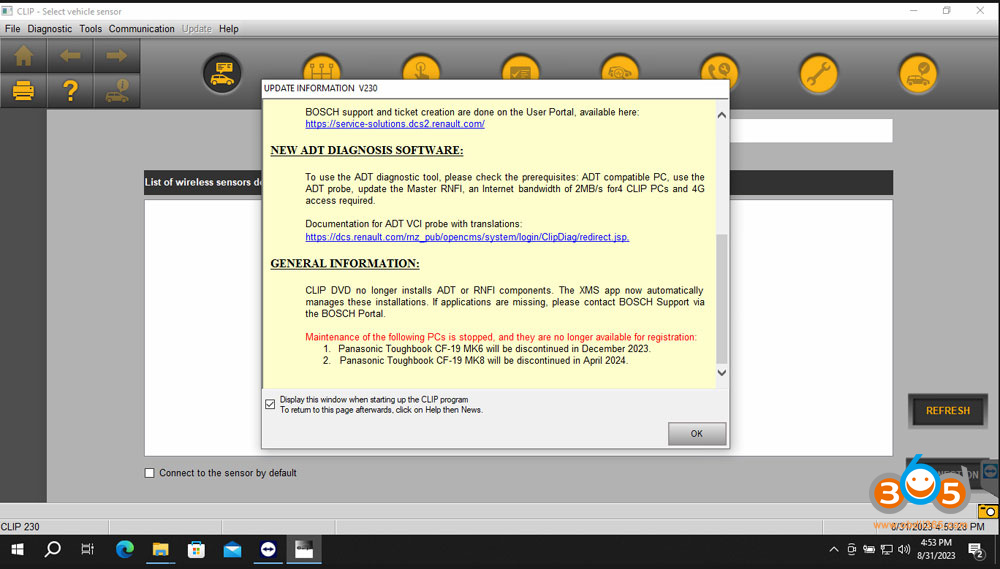
Task: Open taskbar search magnifier
Action: click(52, 549)
